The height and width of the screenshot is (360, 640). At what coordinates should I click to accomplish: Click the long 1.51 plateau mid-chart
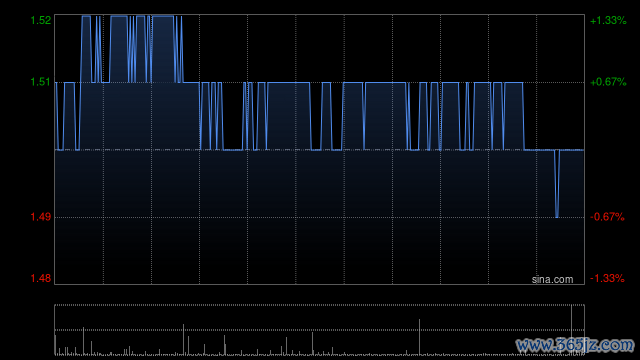pyautogui.click(x=289, y=83)
